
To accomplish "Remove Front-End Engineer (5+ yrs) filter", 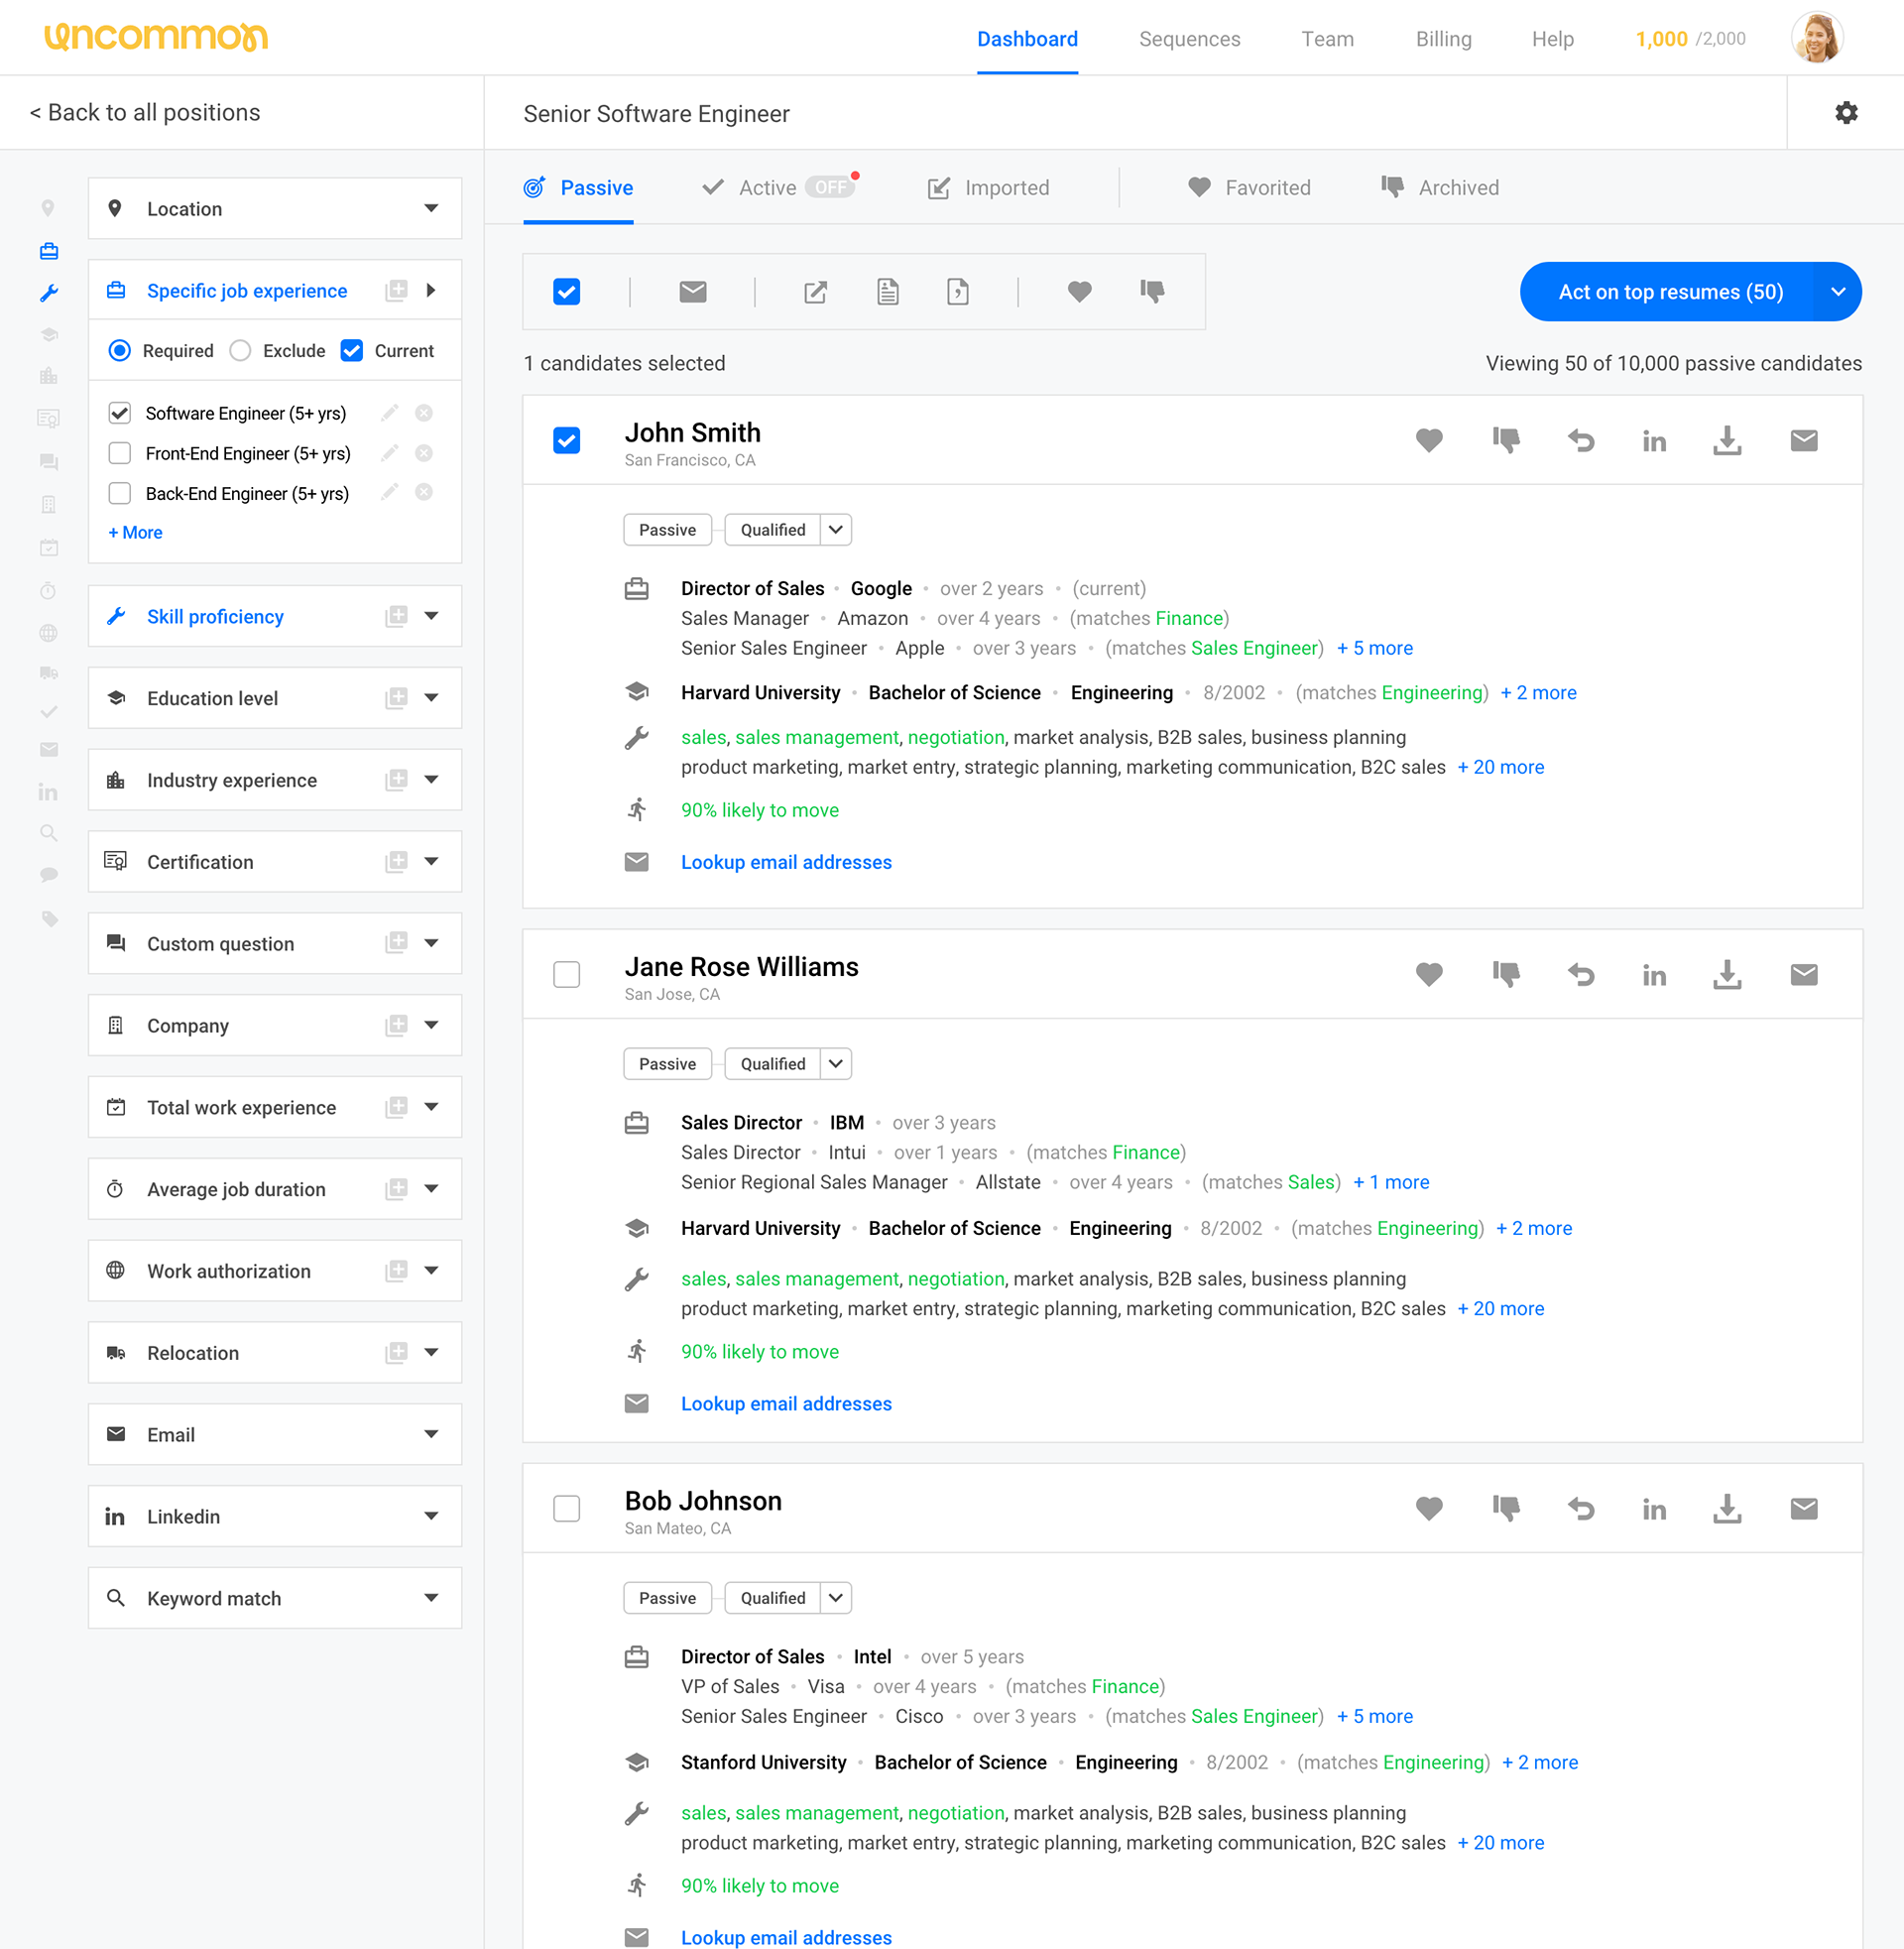I will (x=424, y=453).
